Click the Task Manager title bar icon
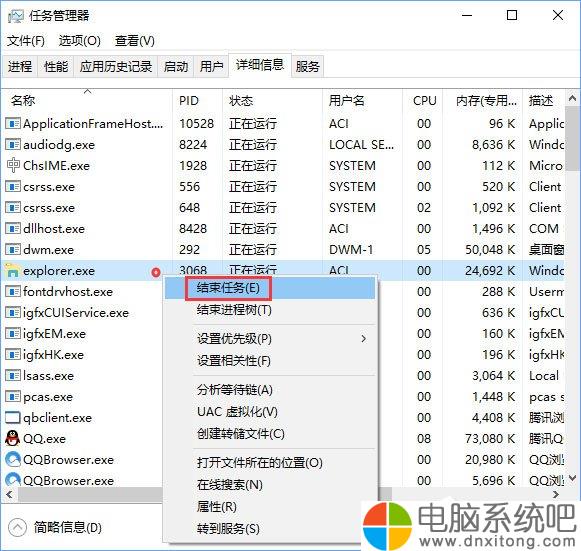The image size is (581, 551). (x=16, y=16)
